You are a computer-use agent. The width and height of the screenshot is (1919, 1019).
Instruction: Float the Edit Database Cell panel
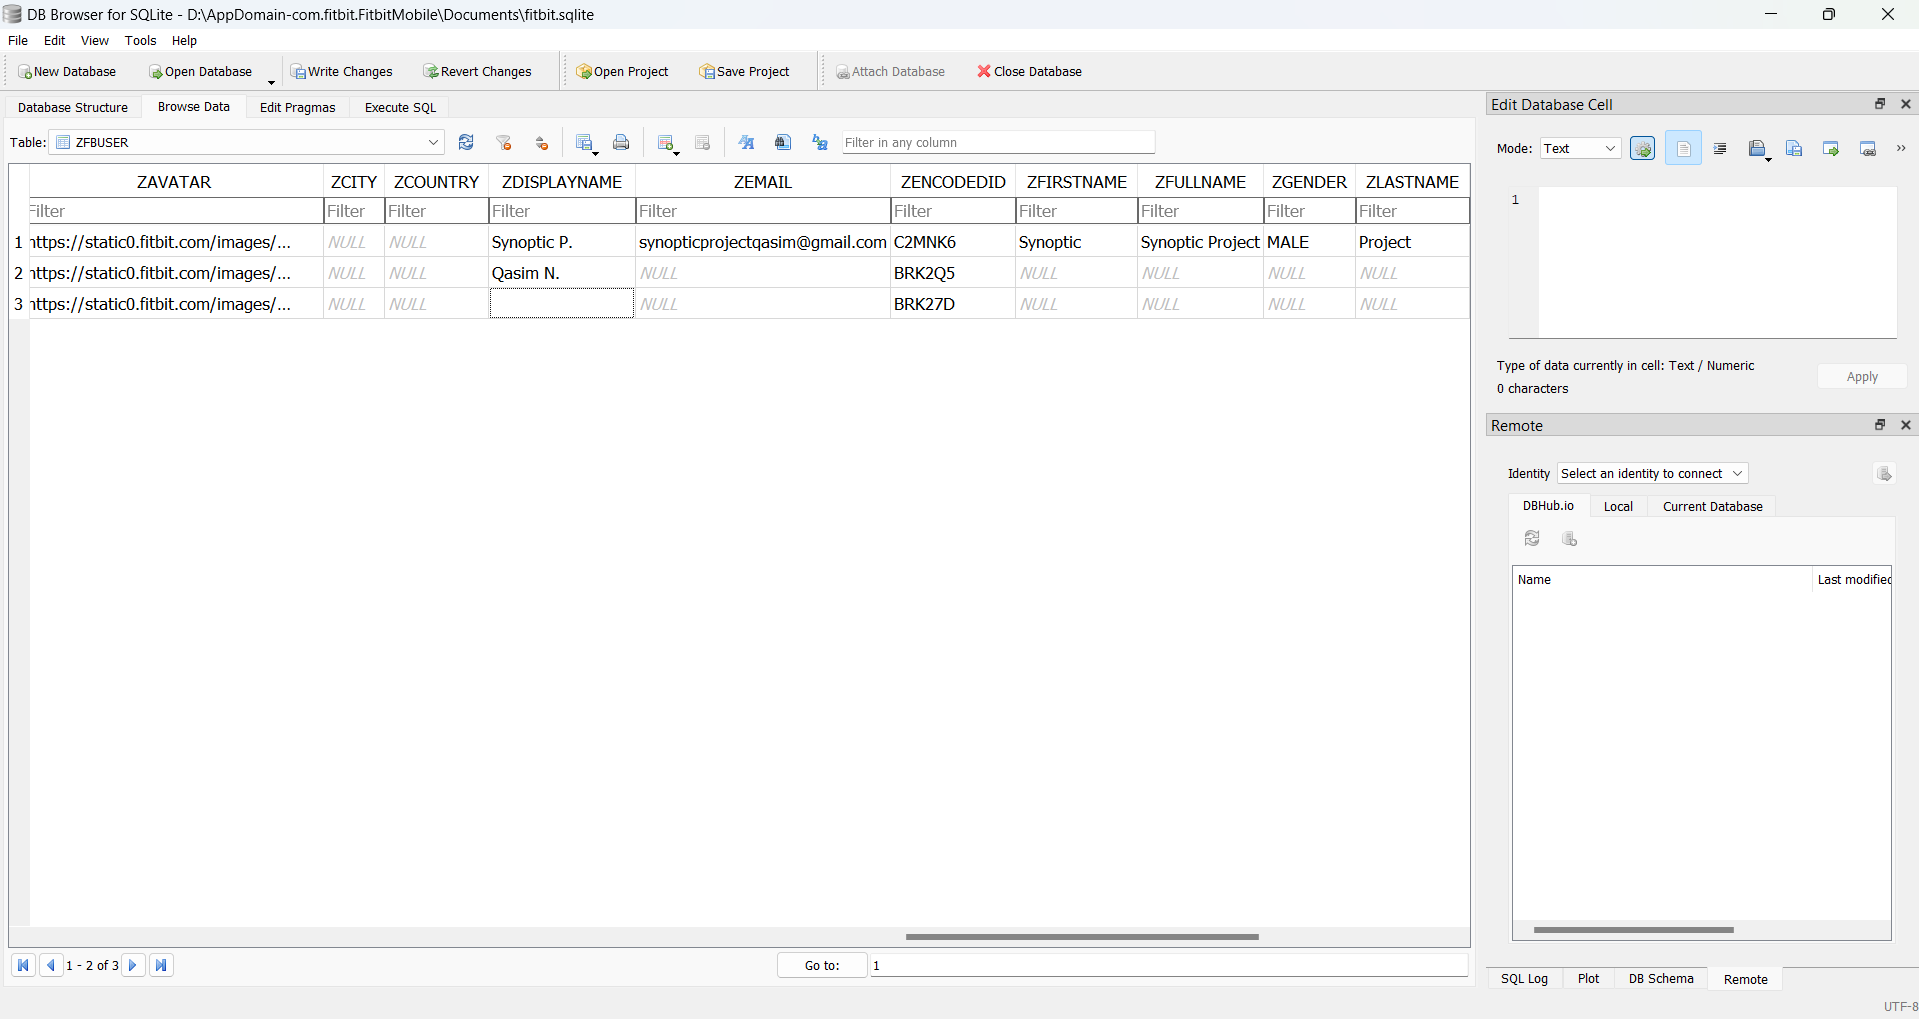(x=1879, y=104)
